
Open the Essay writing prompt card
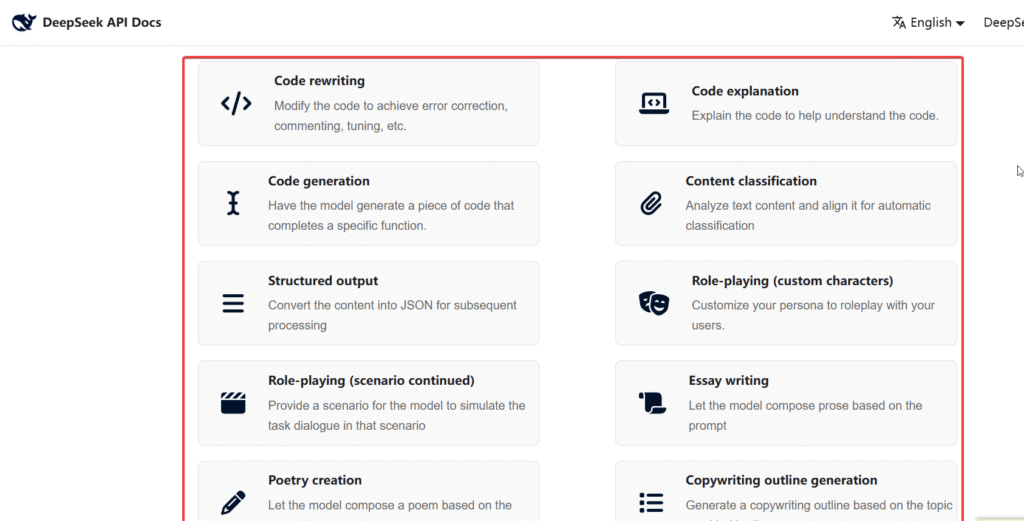click(728, 381)
